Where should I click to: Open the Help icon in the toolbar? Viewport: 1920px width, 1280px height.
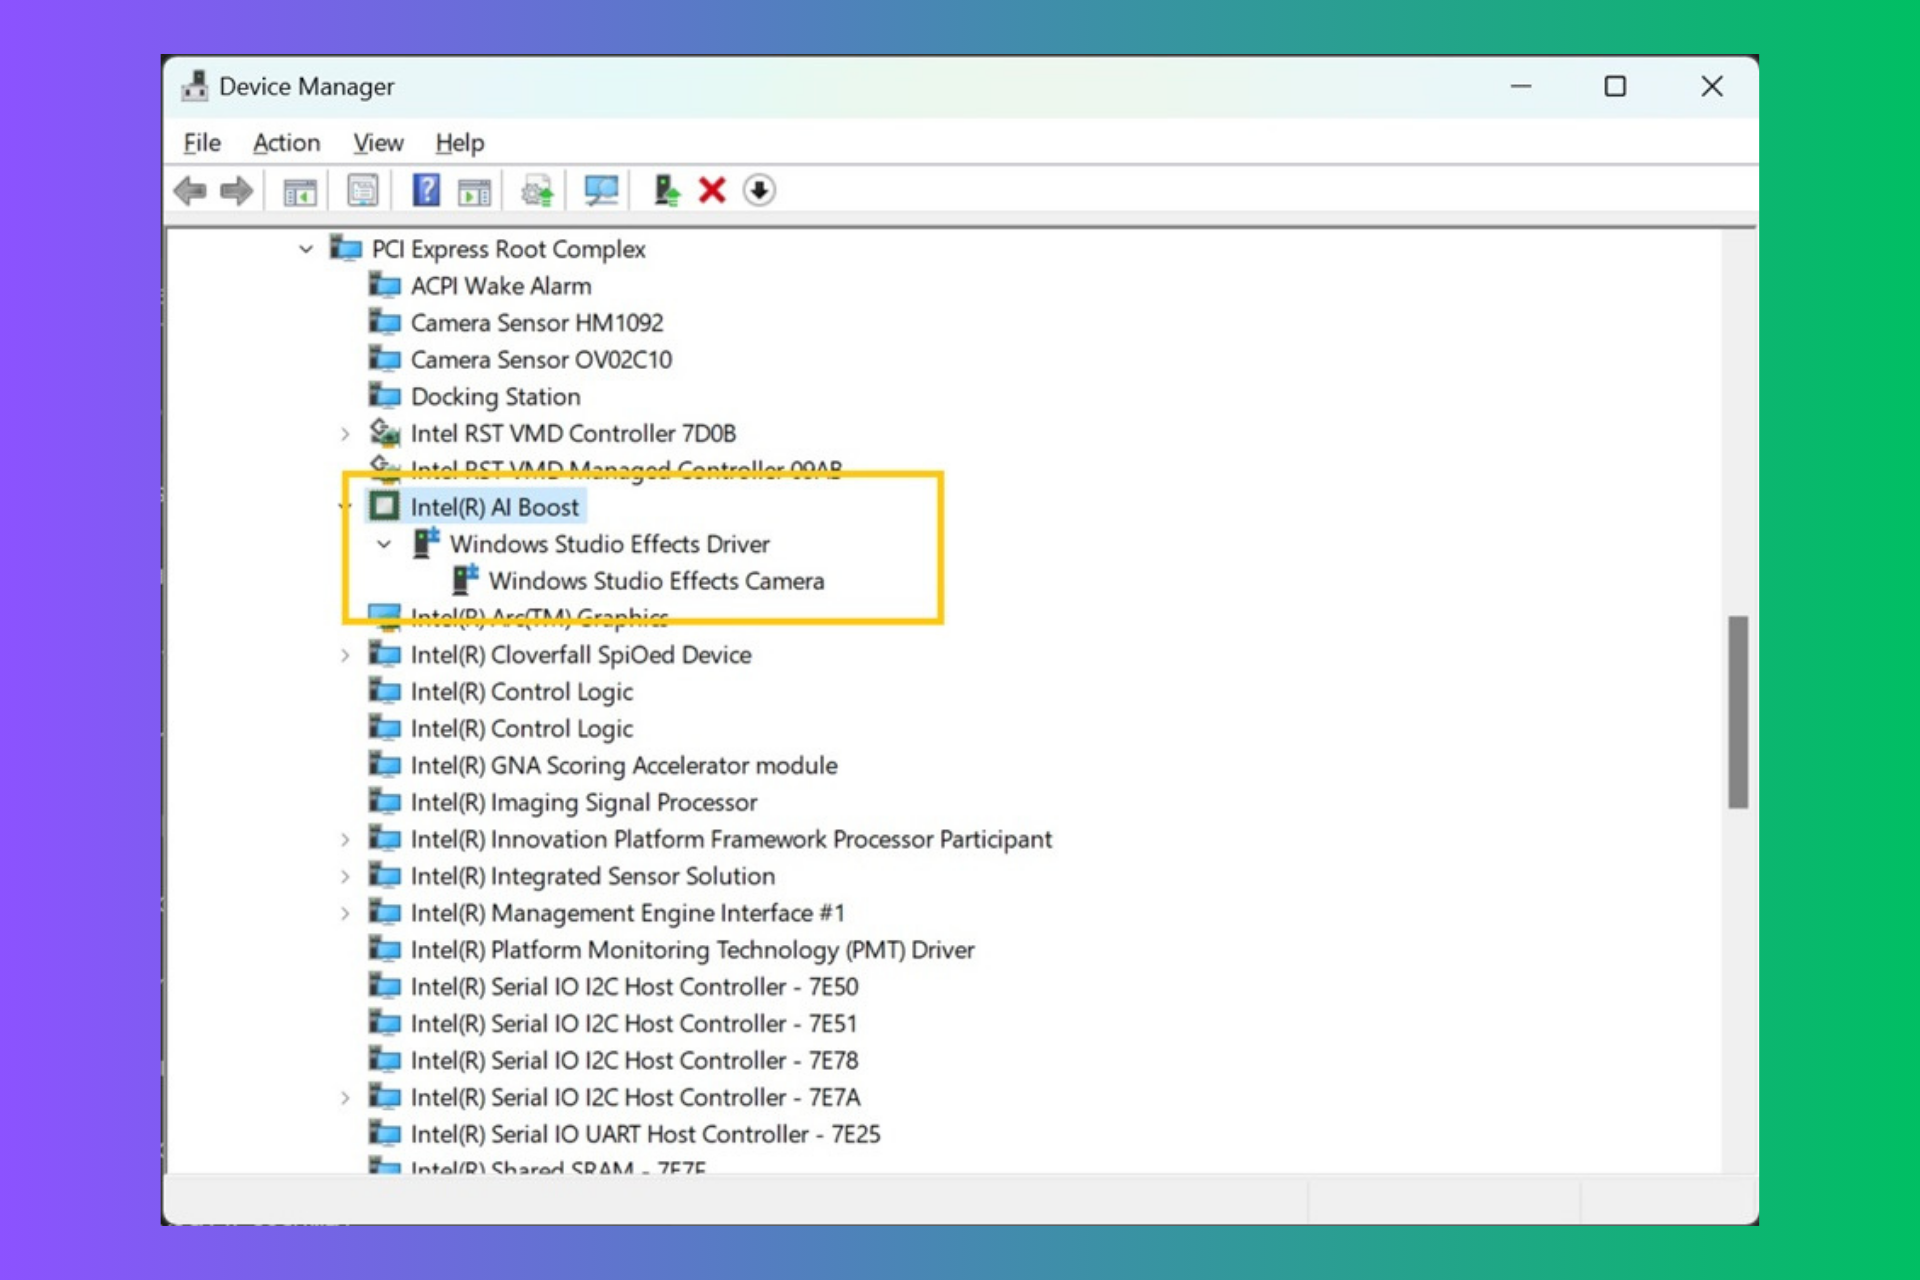[425, 190]
